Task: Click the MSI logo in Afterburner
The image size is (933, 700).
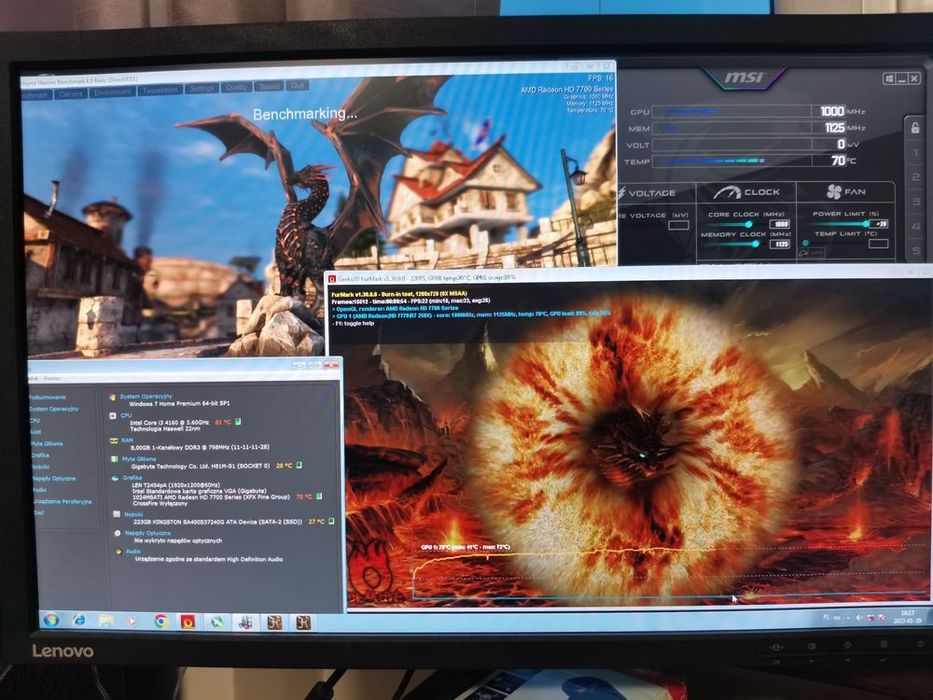Action: coord(744,78)
